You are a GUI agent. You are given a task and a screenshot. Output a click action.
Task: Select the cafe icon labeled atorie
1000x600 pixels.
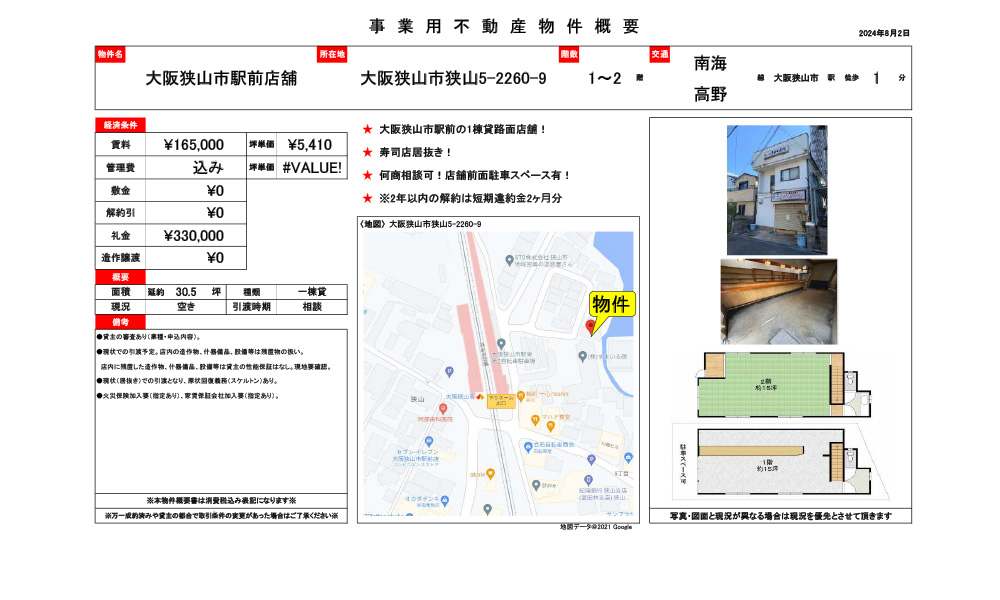[x=490, y=471]
